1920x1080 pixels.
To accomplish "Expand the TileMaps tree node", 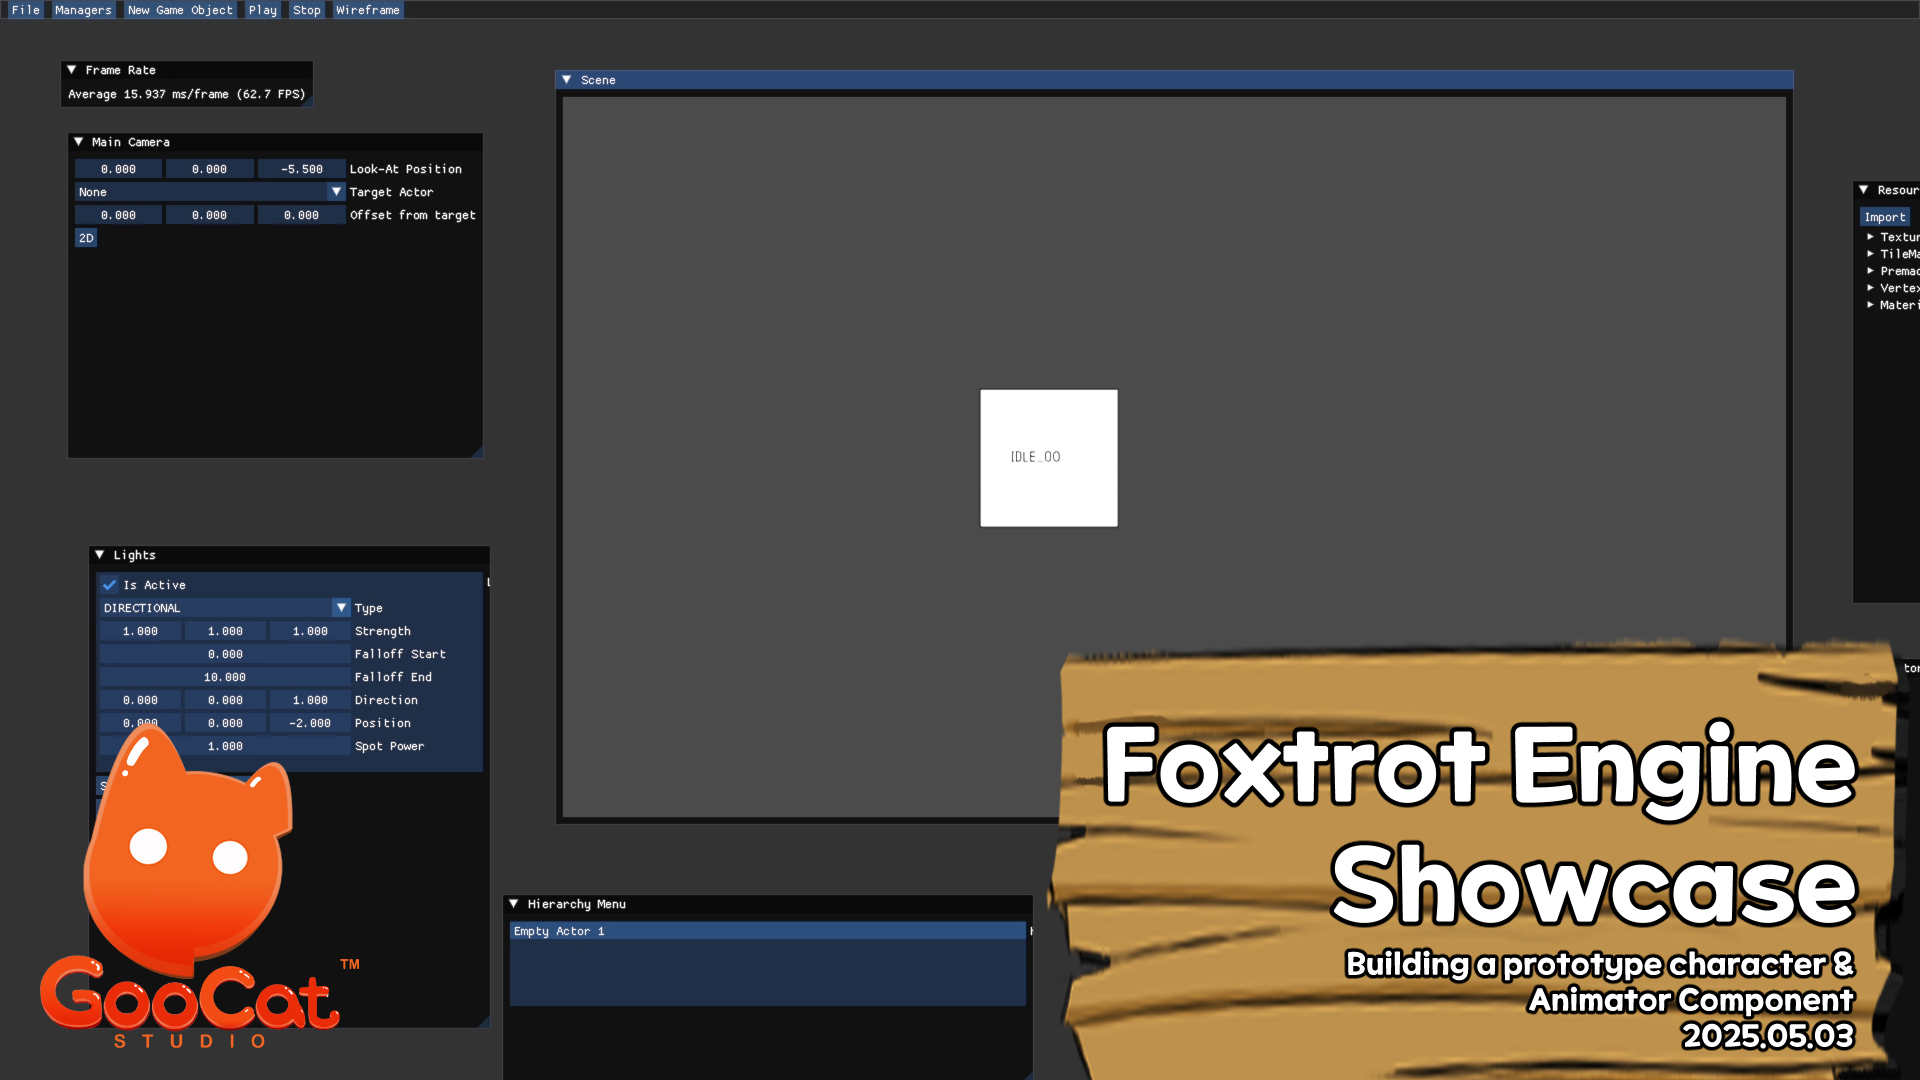I will [x=1870, y=254].
